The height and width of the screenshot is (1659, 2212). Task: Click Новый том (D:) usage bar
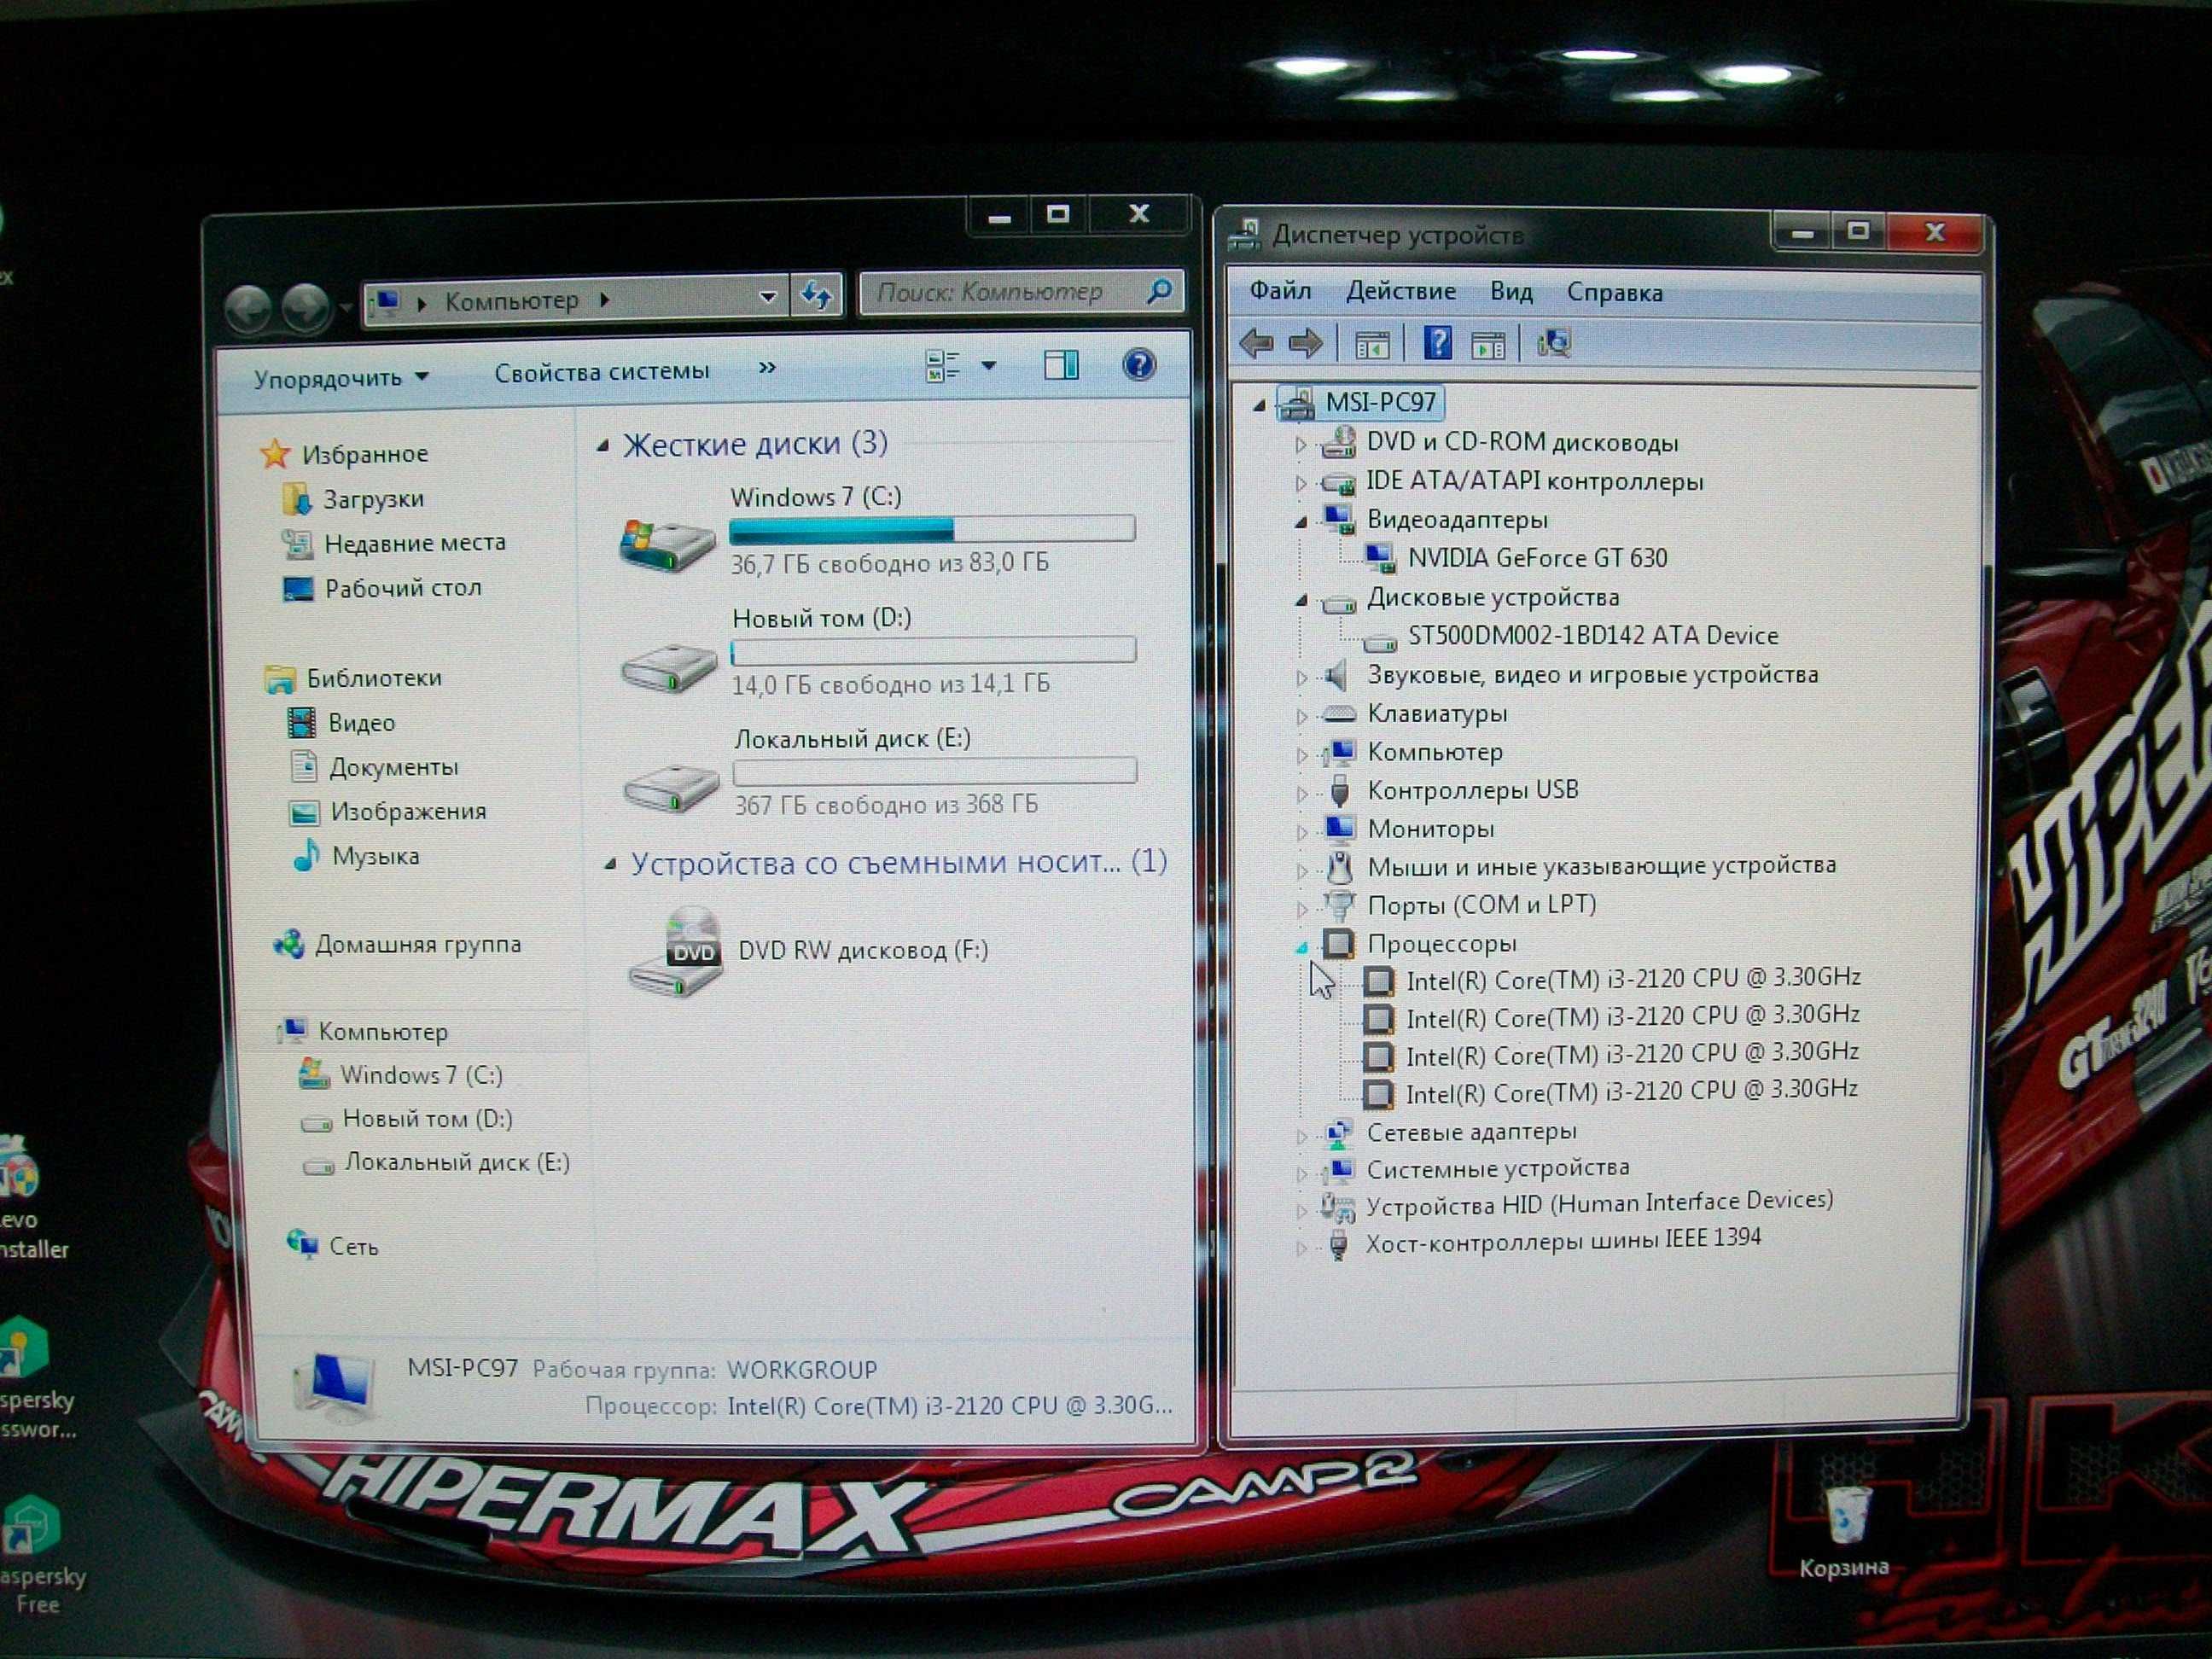click(x=934, y=651)
